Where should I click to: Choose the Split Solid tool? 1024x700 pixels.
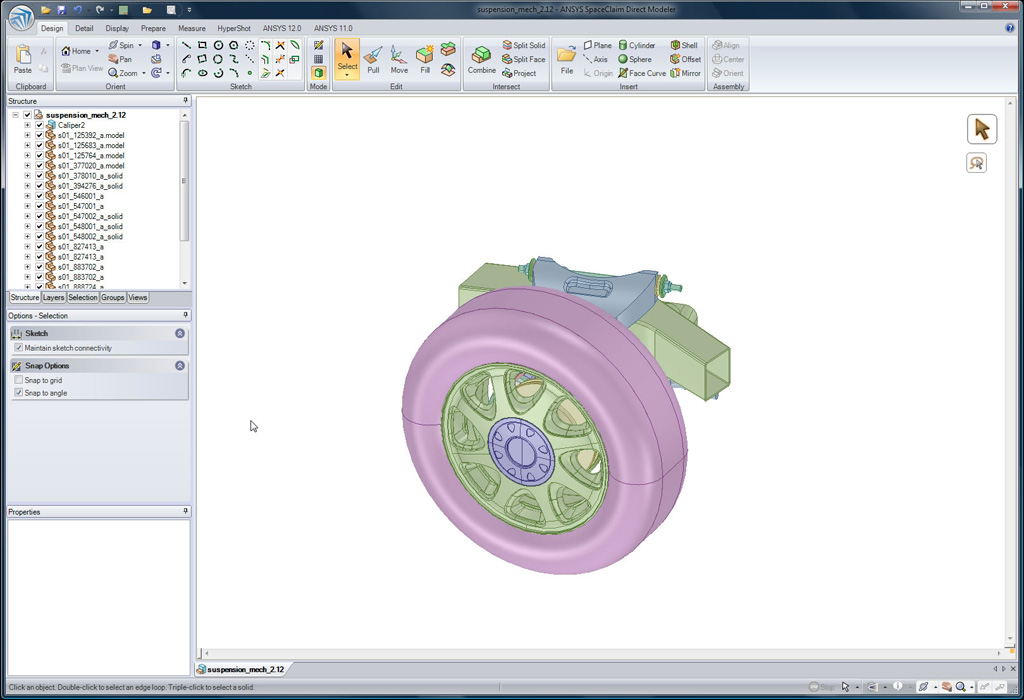click(x=524, y=46)
